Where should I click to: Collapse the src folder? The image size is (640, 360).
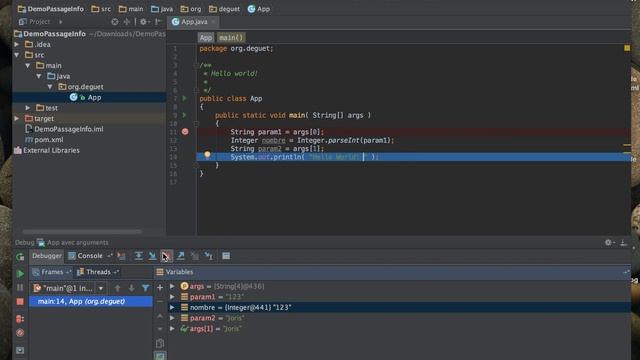[x=17, y=55]
